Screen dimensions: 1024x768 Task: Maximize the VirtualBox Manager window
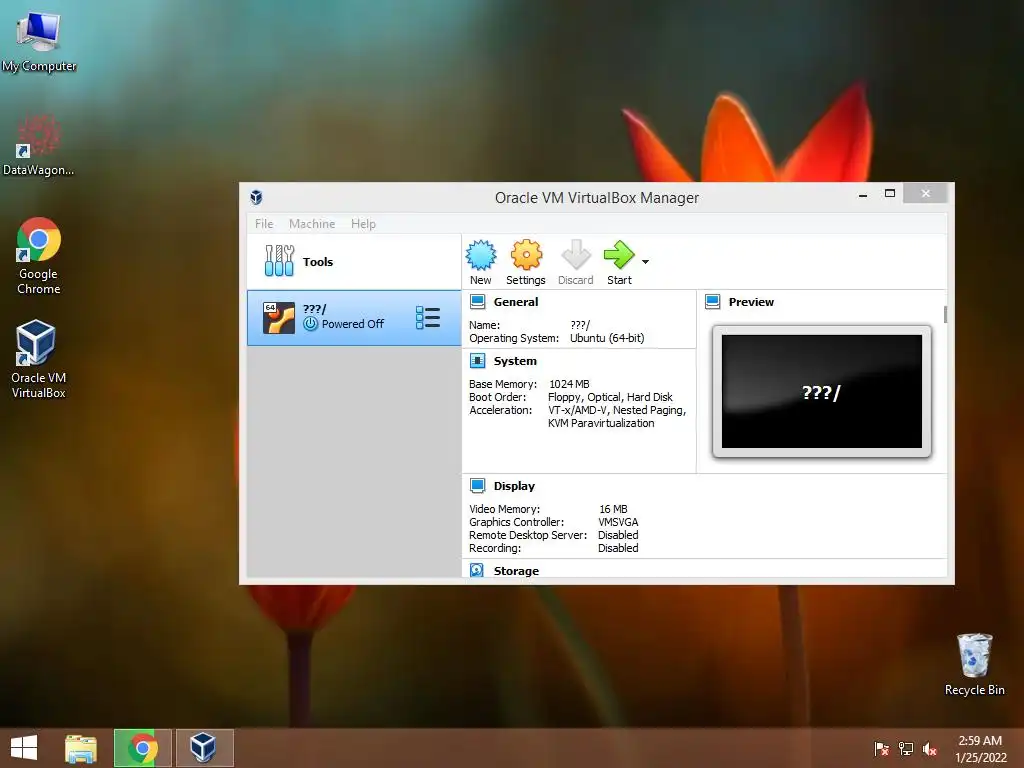point(889,193)
